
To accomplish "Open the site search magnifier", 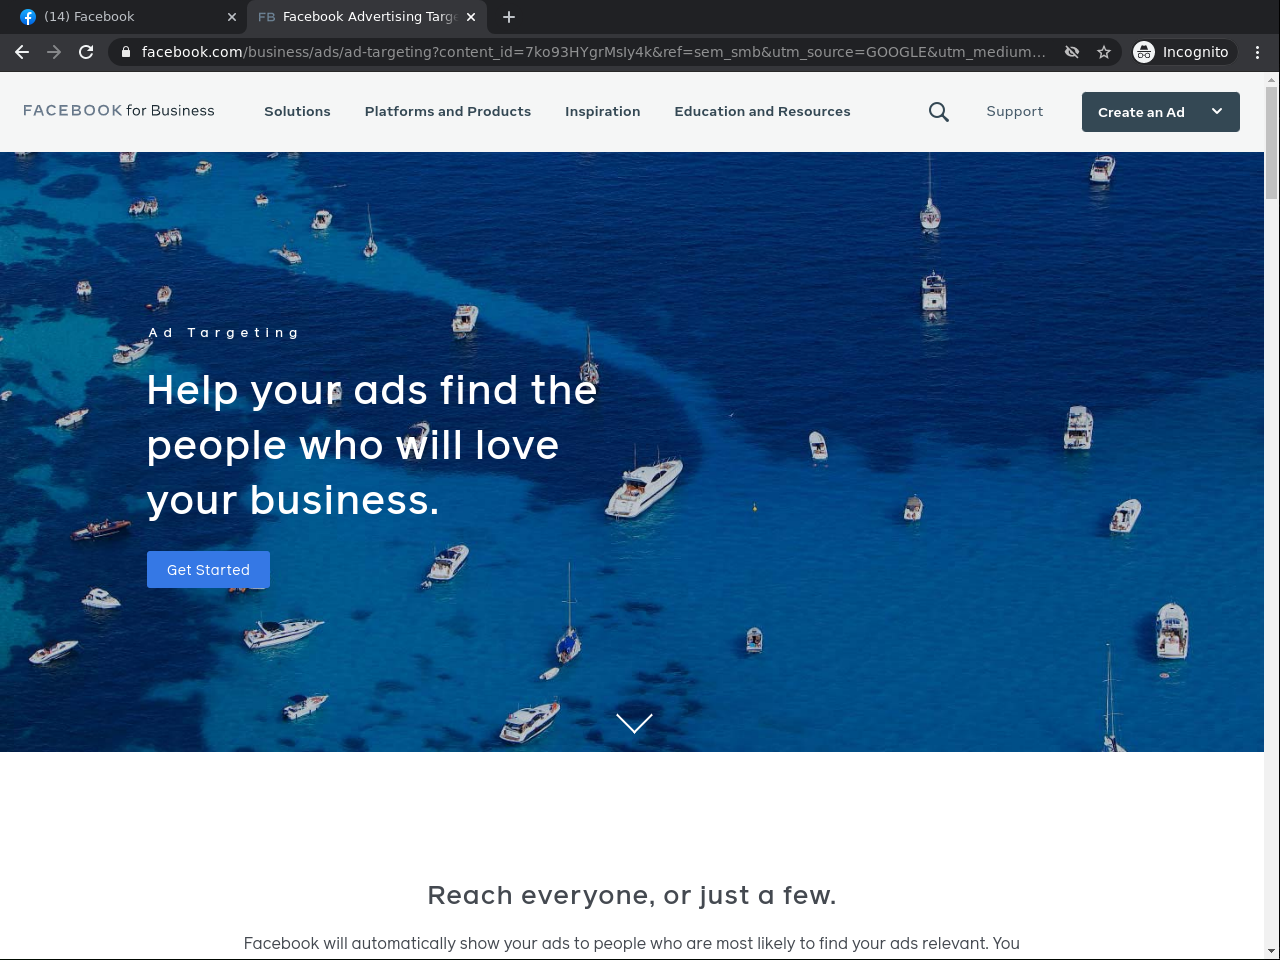I will point(939,112).
